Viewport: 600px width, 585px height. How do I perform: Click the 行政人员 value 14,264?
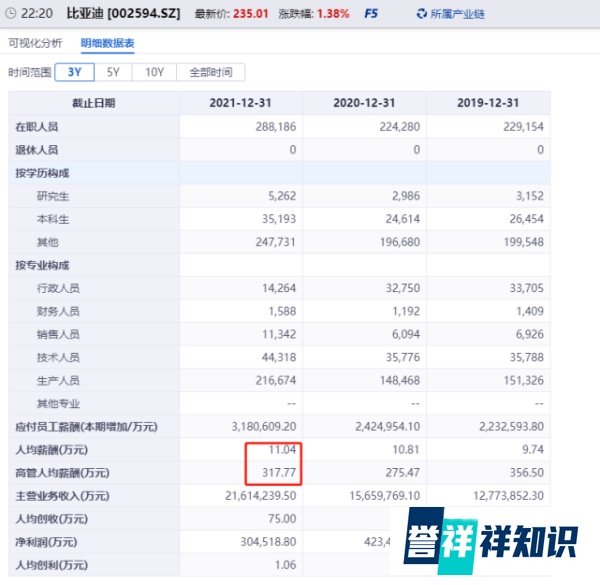(279, 288)
